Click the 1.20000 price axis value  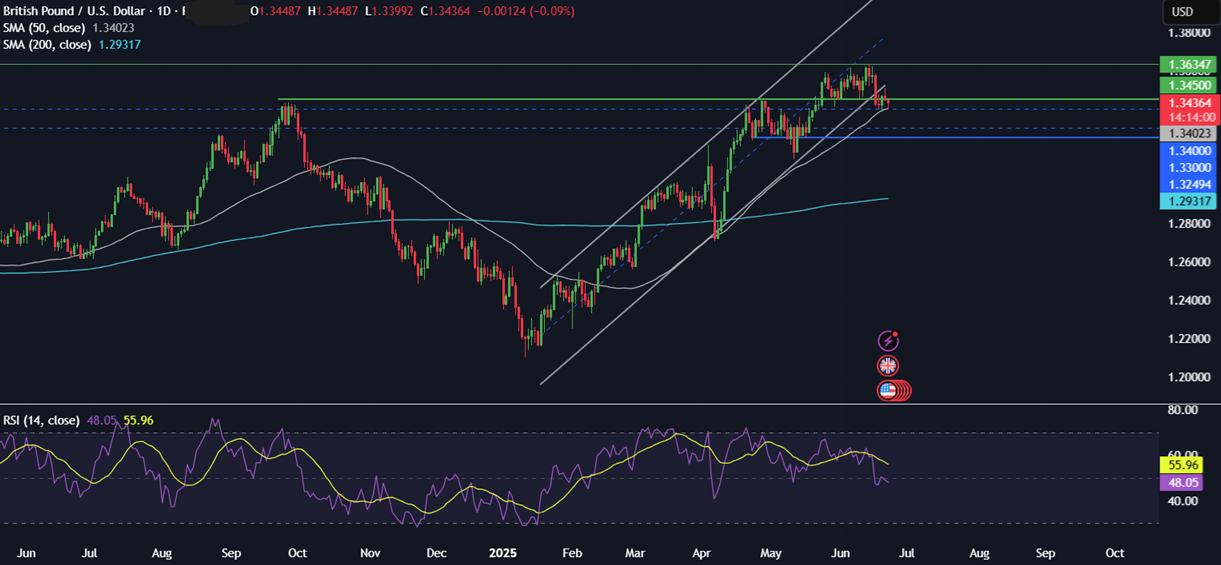(x=1189, y=377)
